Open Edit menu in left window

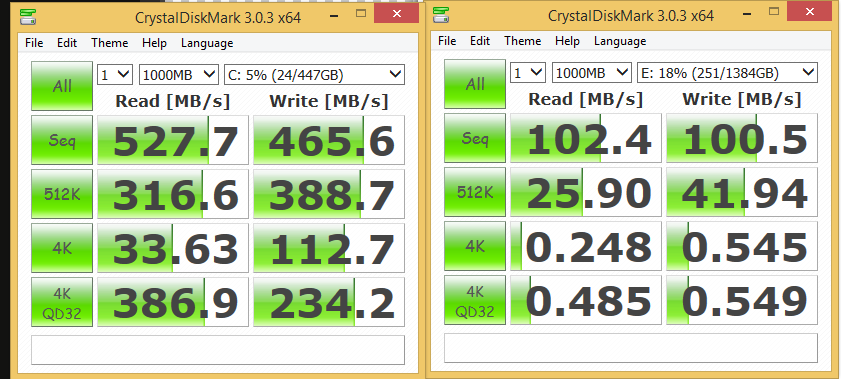[67, 43]
